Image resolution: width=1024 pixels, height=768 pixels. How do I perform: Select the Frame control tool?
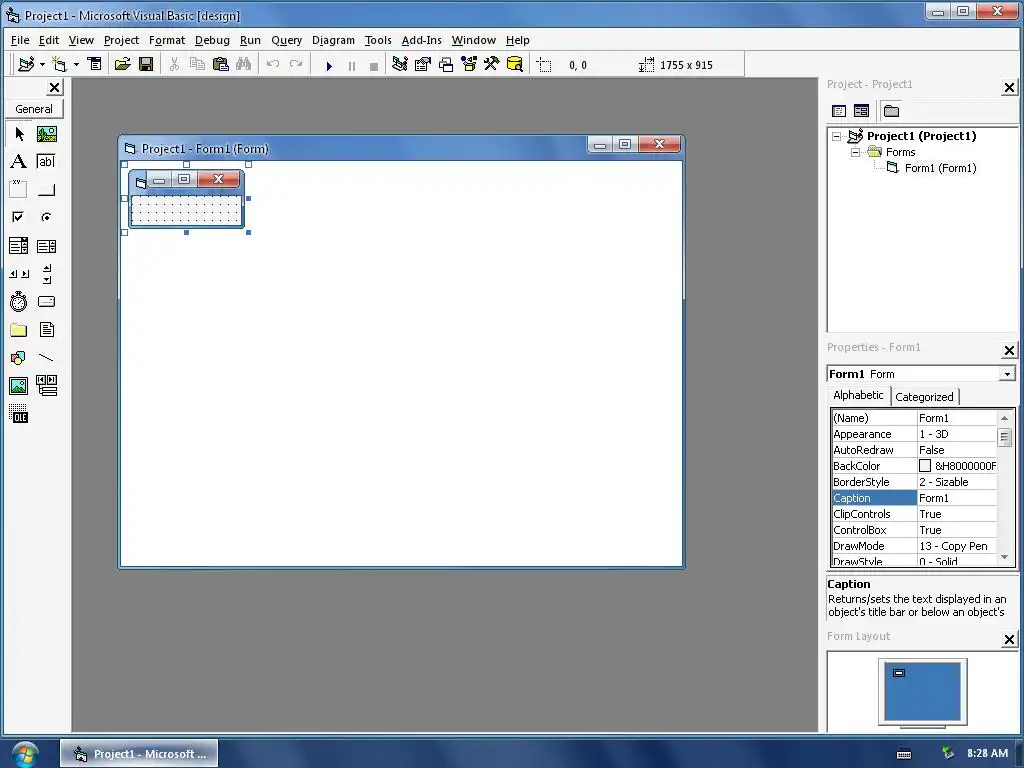pyautogui.click(x=19, y=189)
